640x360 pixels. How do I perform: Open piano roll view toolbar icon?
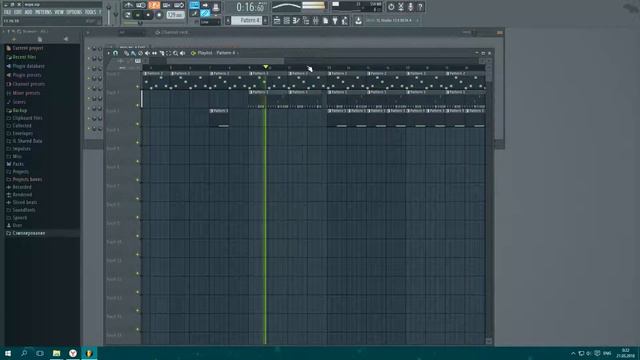[296, 20]
